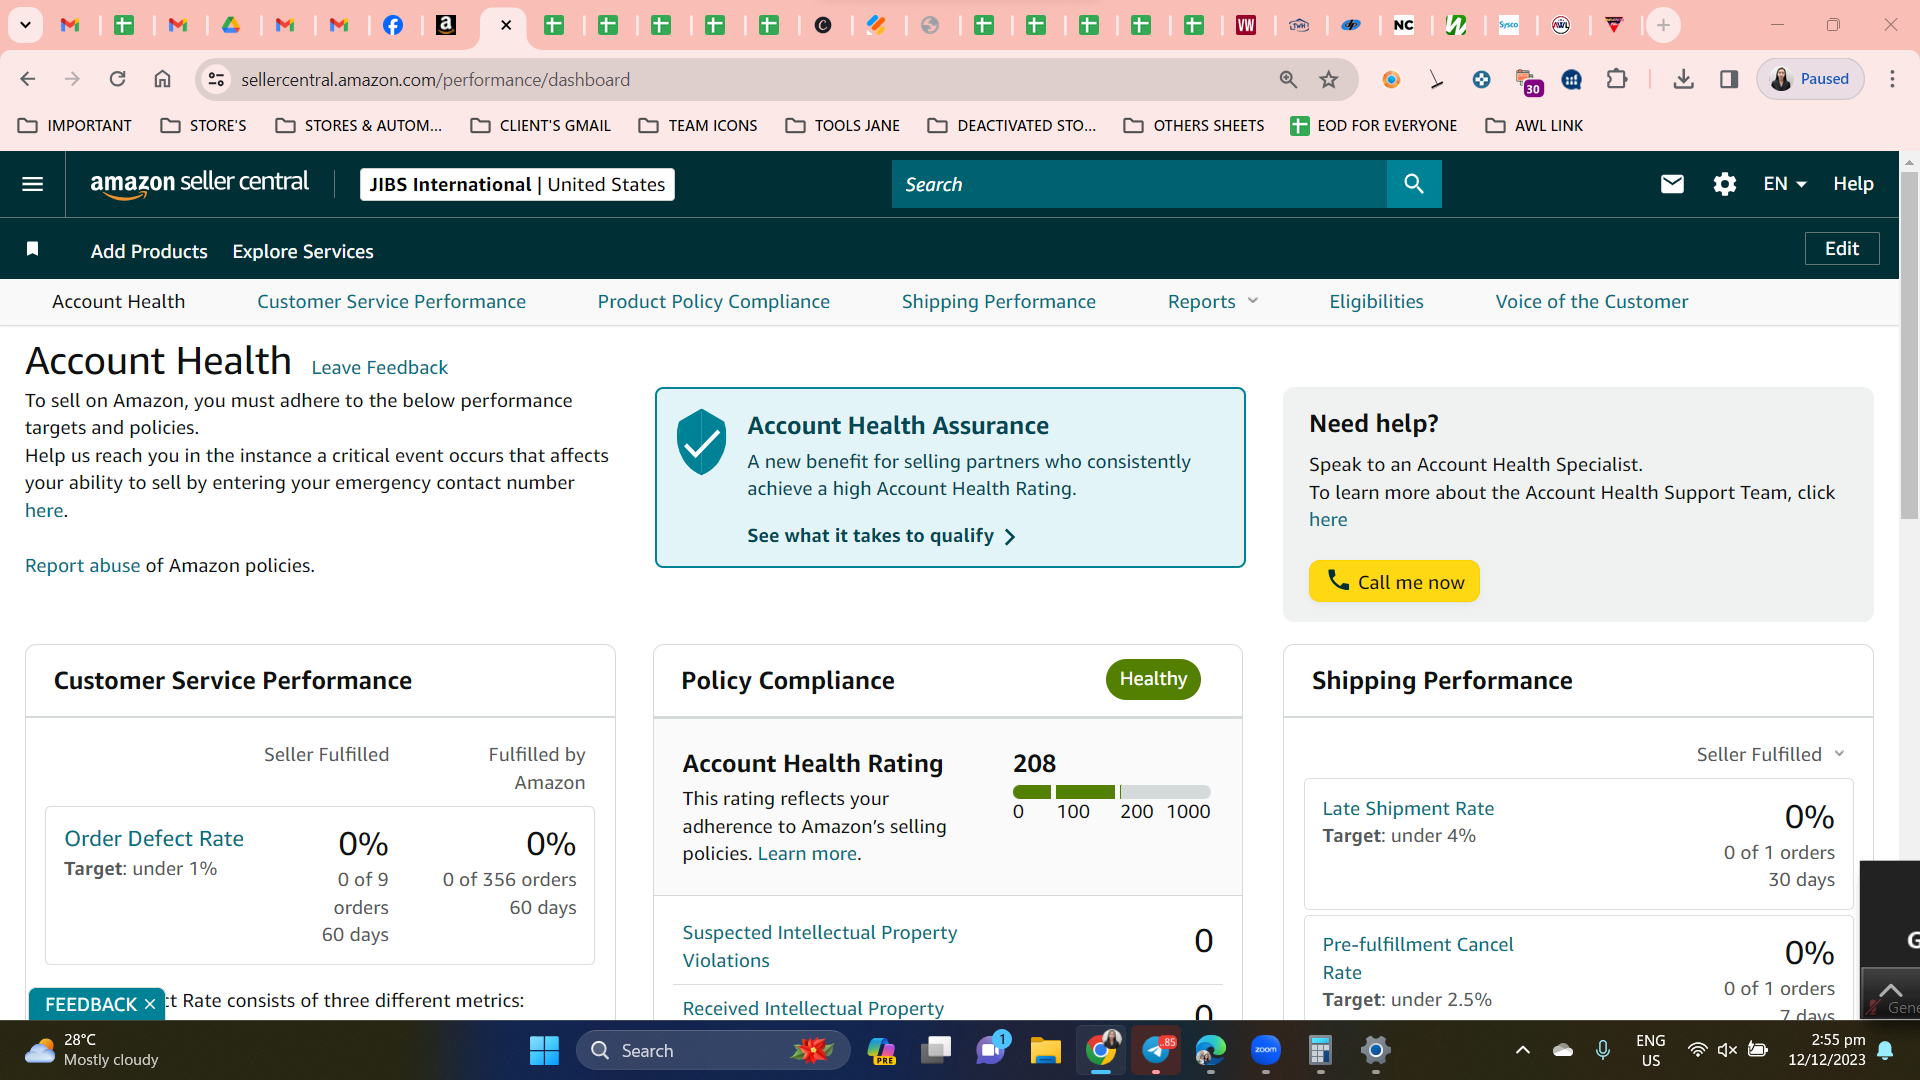Open the Paused profile menu
1920x1080 pixels.
click(1811, 79)
